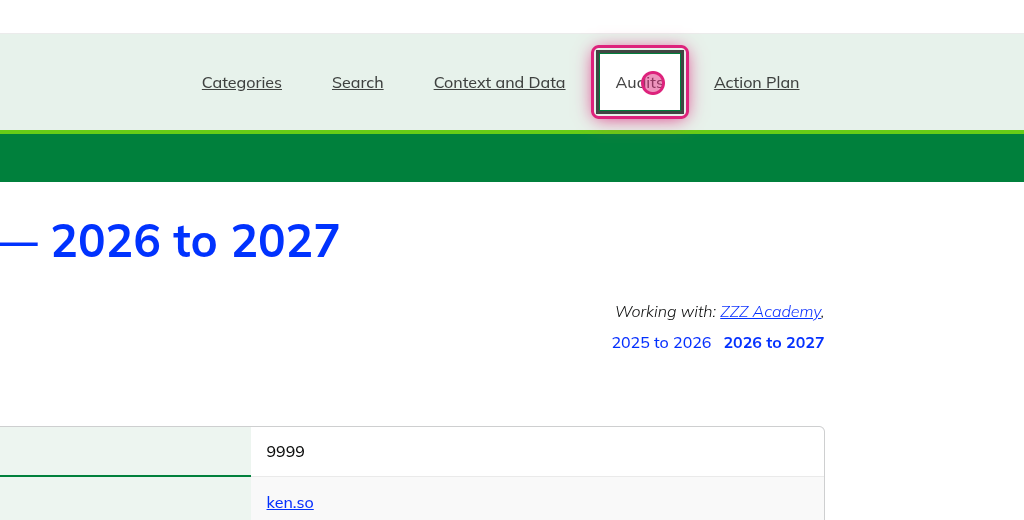Open the Categories navigation link
The height and width of the screenshot is (520, 1024).
242,82
